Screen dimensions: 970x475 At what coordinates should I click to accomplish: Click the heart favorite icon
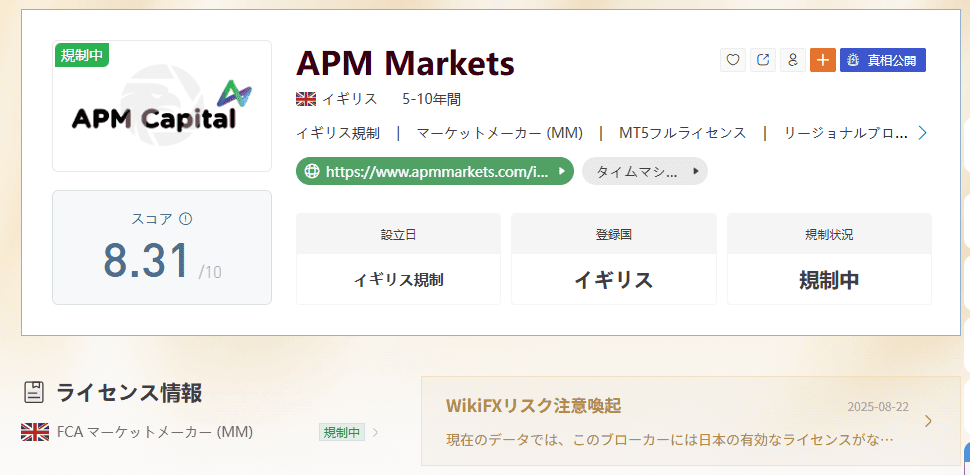pyautogui.click(x=733, y=60)
